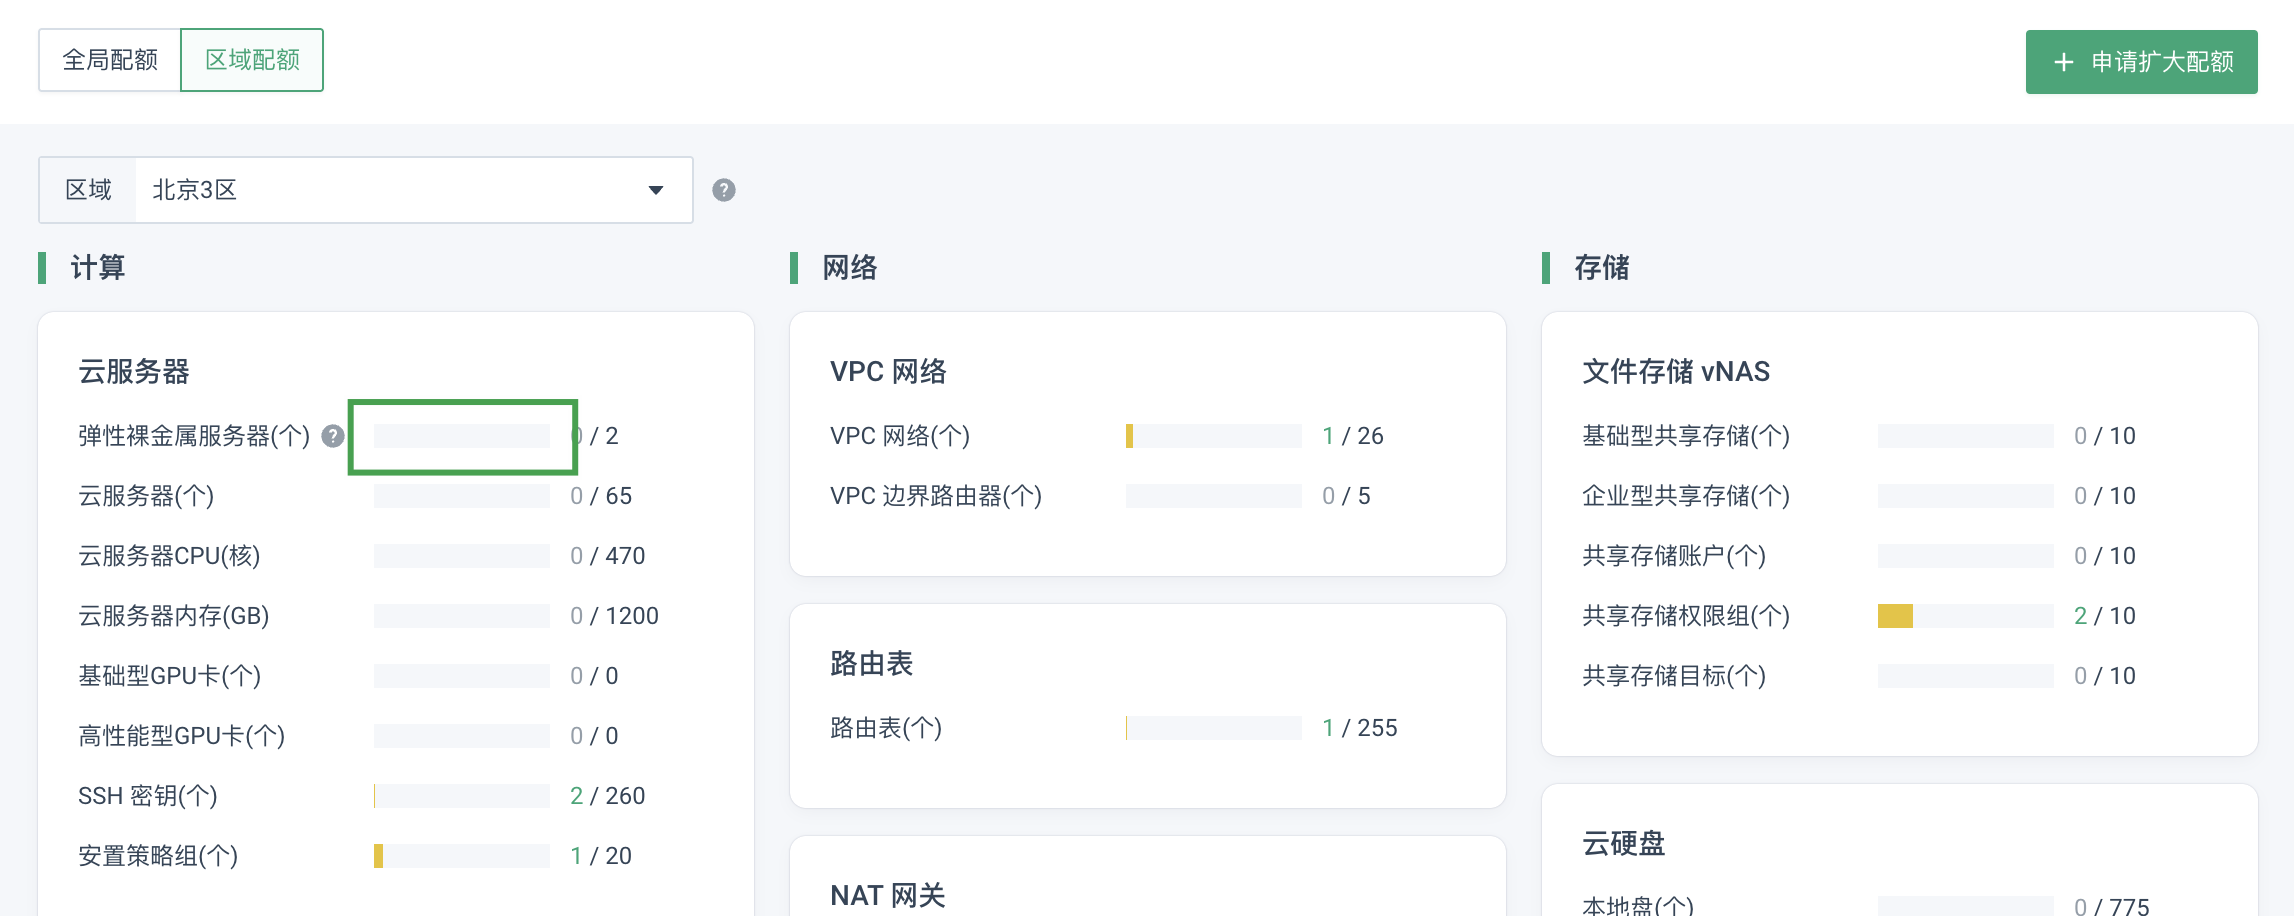Click the 弹性裸金属服务器(个) label
This screenshot has height=916, width=2294.
194,436
